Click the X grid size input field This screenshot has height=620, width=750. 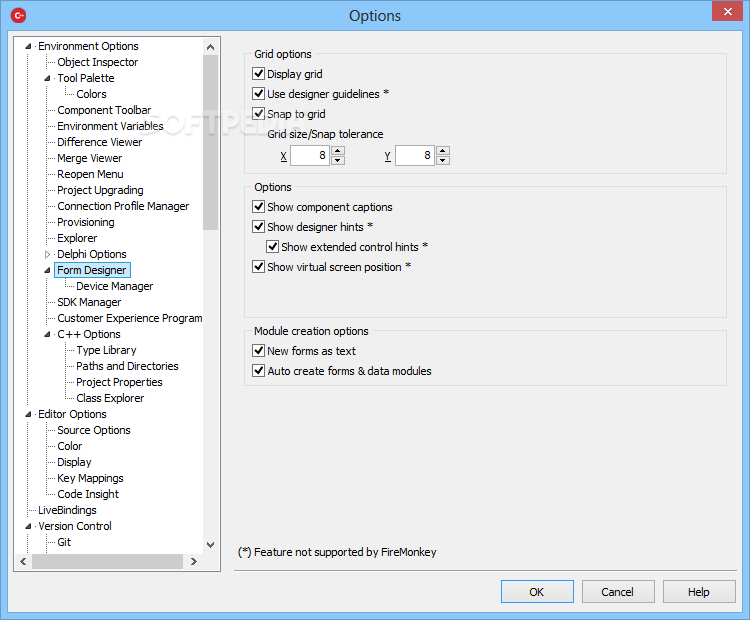point(310,155)
